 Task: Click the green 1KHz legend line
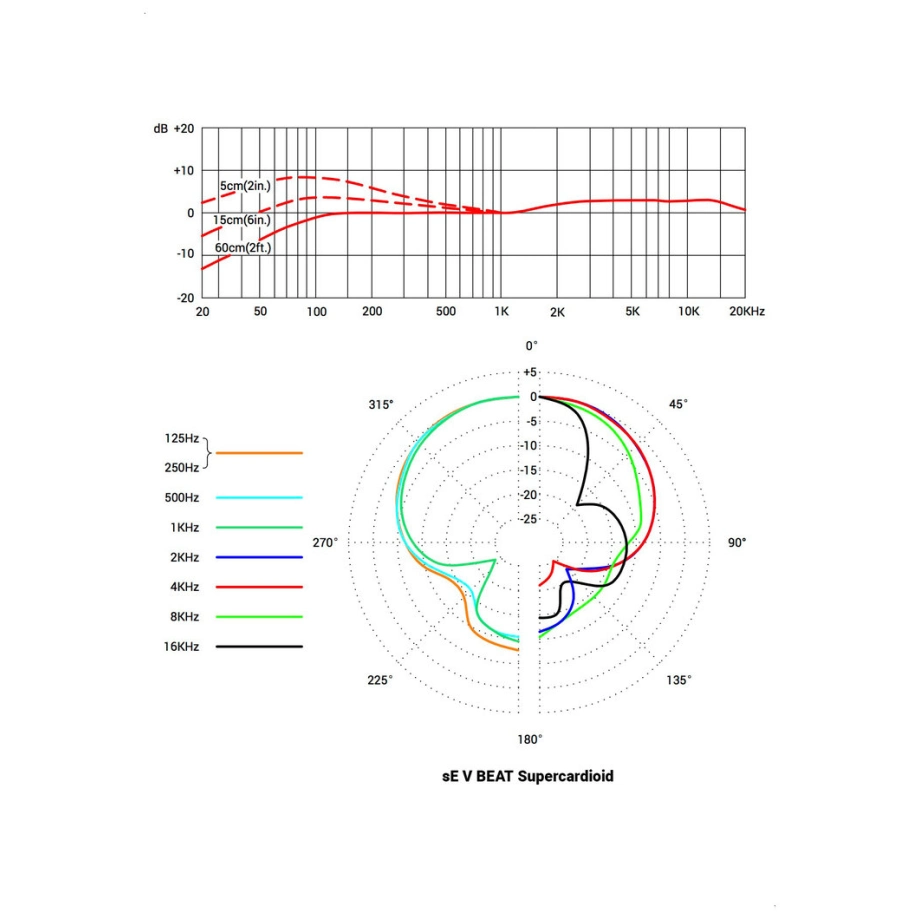pyautogui.click(x=259, y=527)
